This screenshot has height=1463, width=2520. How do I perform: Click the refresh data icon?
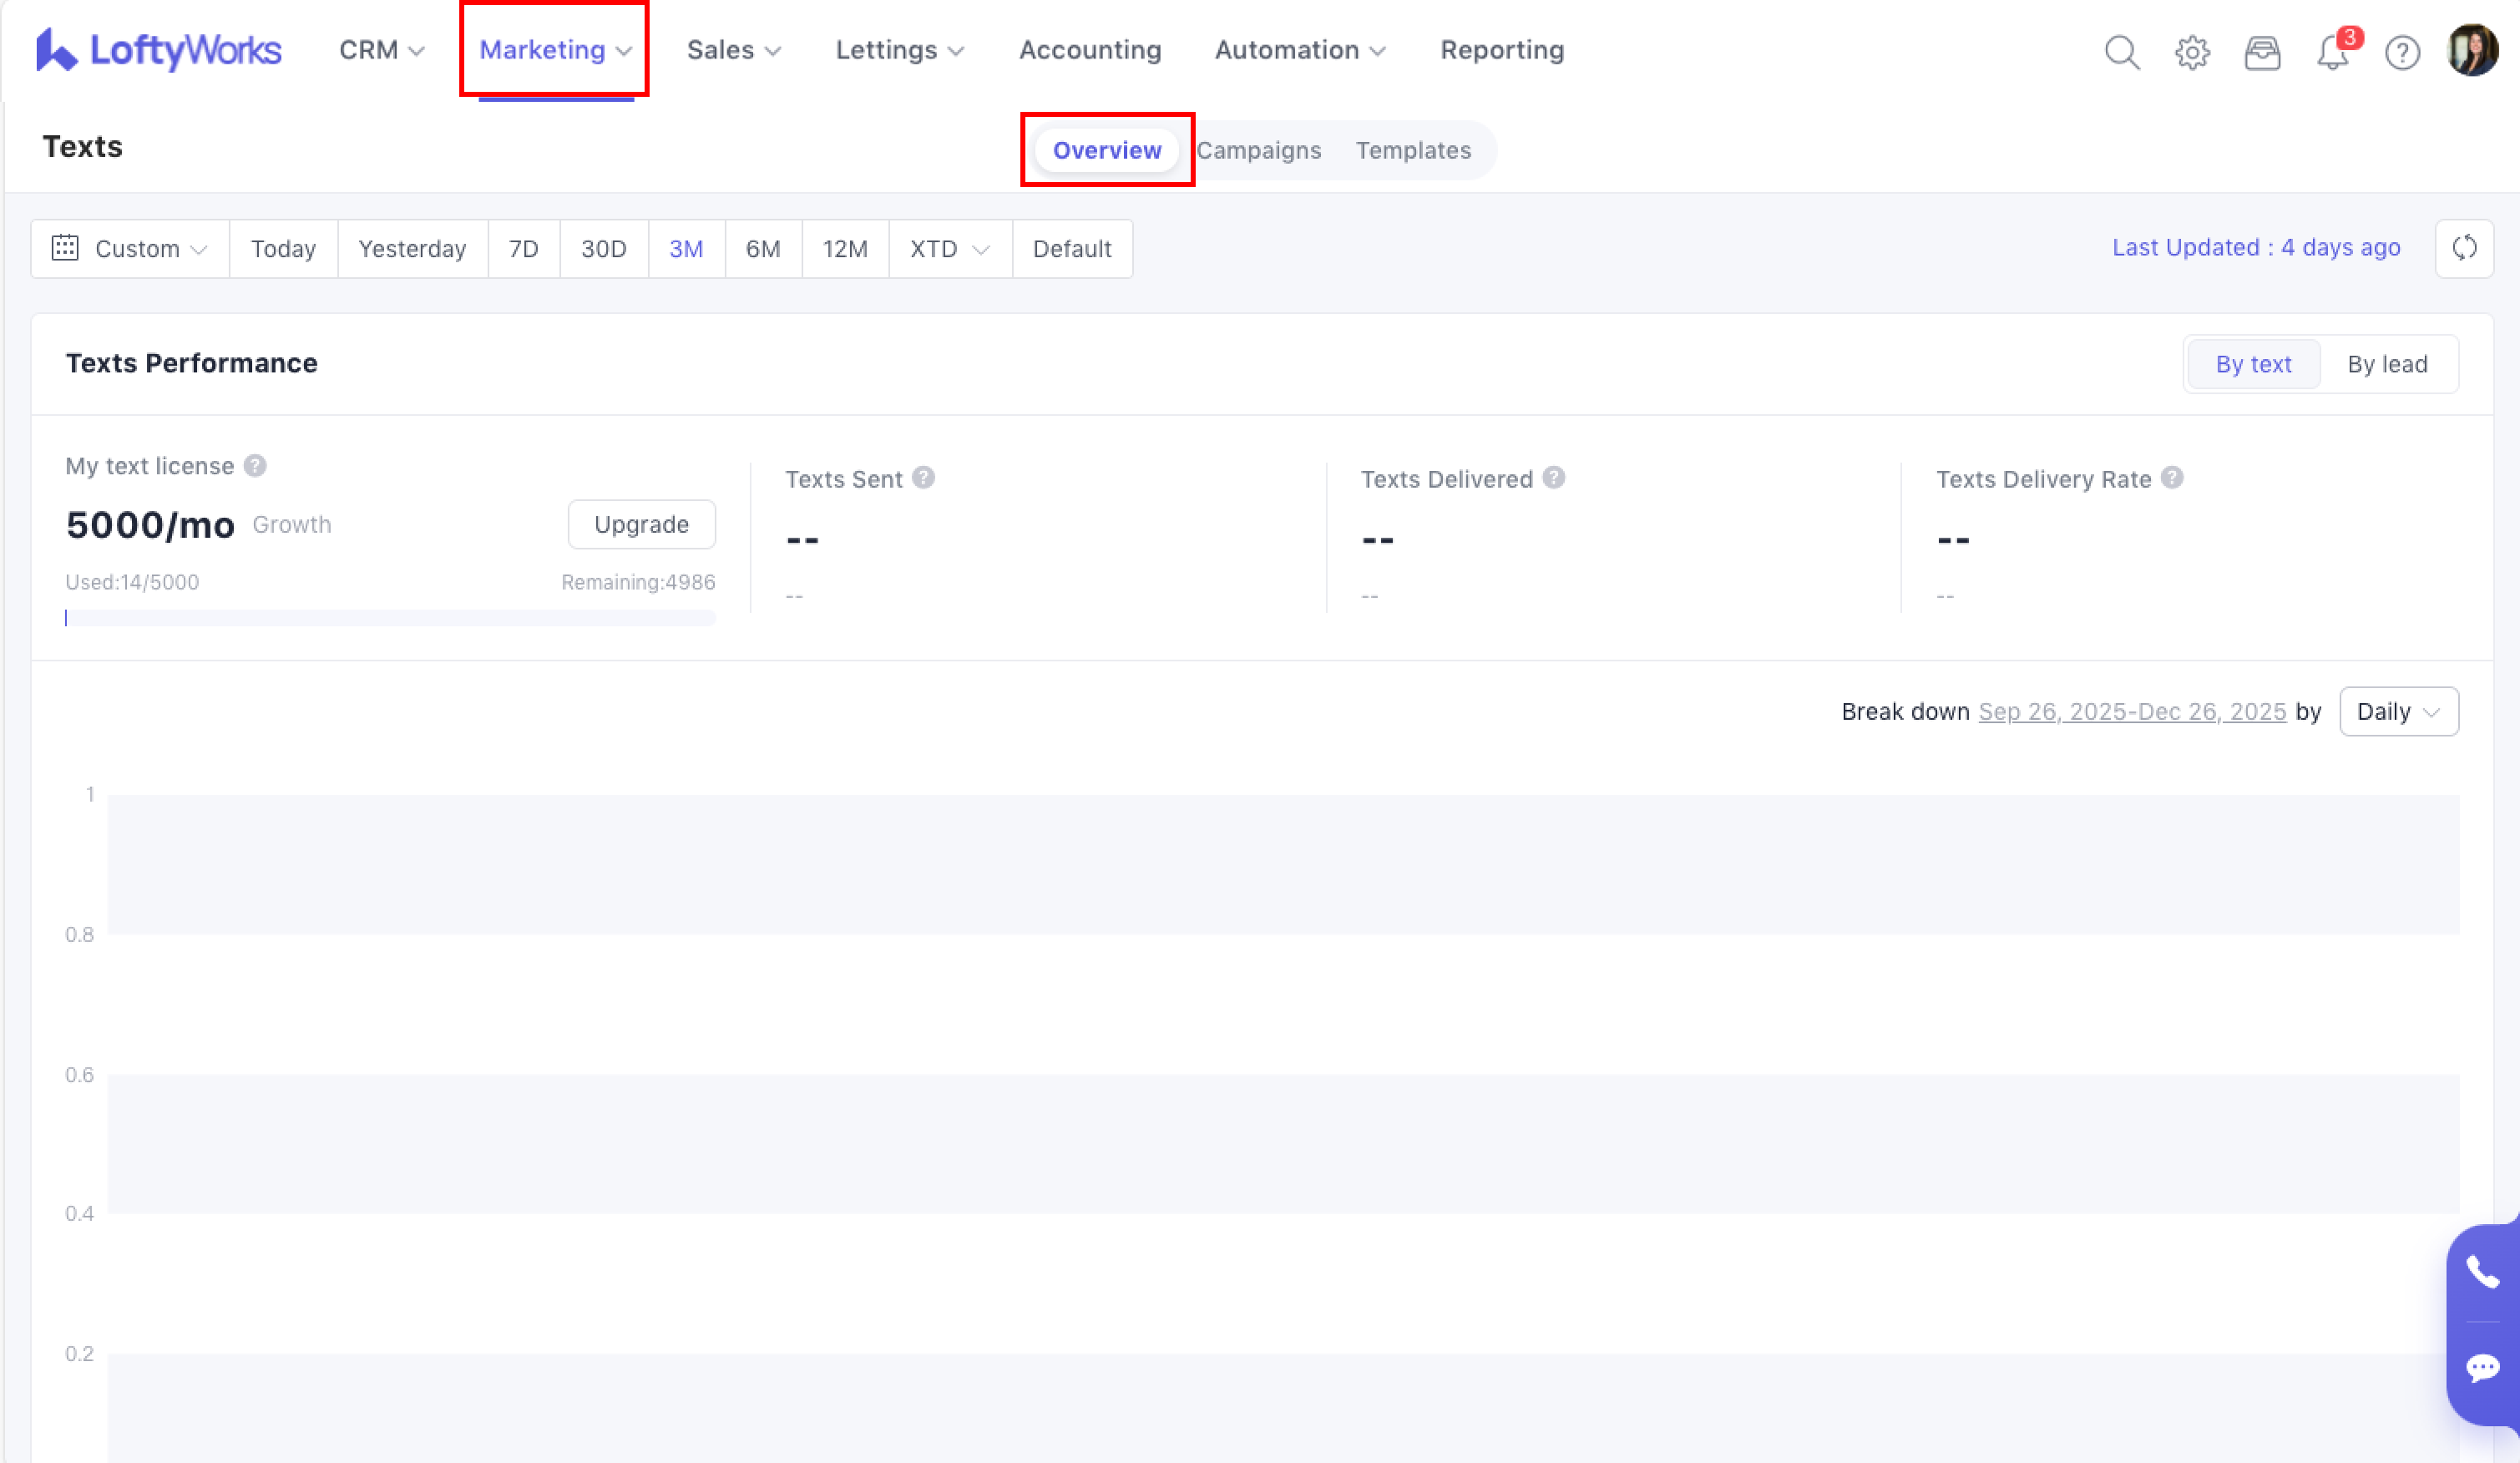(2464, 248)
